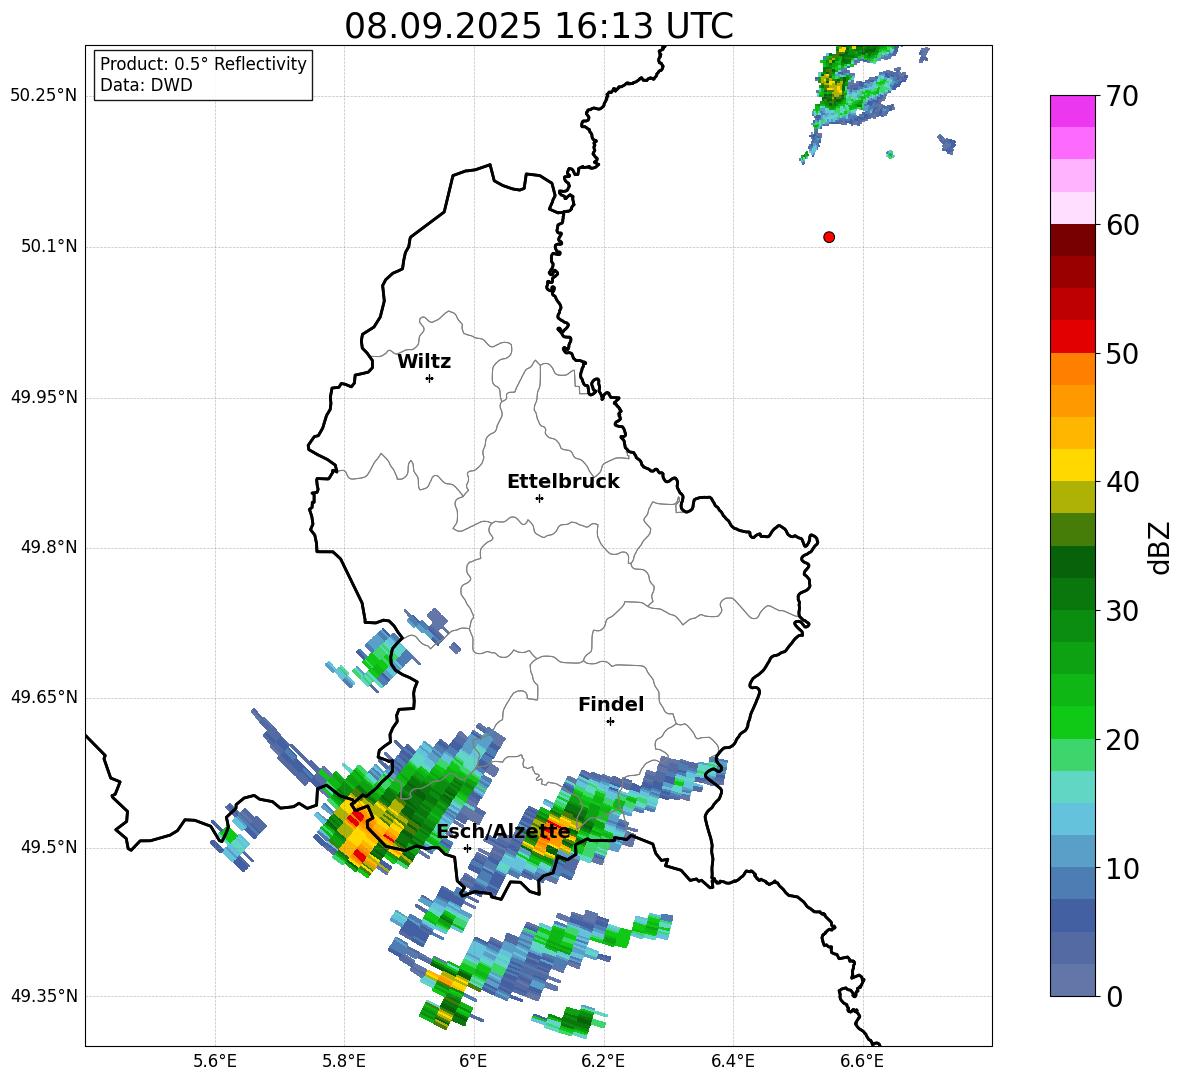
Task: Click the 'Ettelbruck' label
Action: click(563, 482)
